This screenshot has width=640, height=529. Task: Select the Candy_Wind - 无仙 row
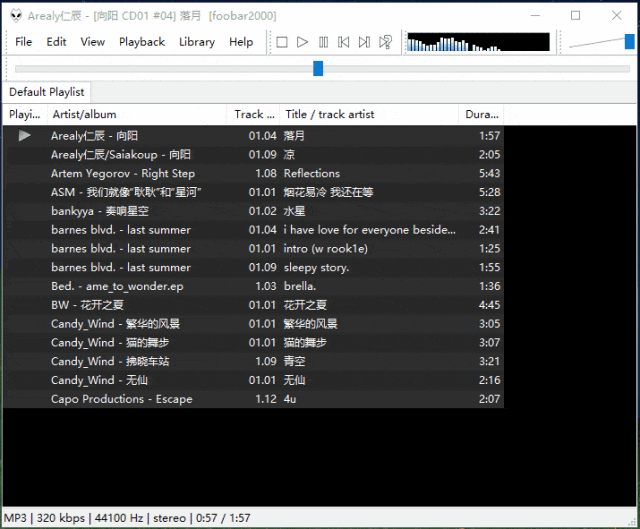click(253, 380)
